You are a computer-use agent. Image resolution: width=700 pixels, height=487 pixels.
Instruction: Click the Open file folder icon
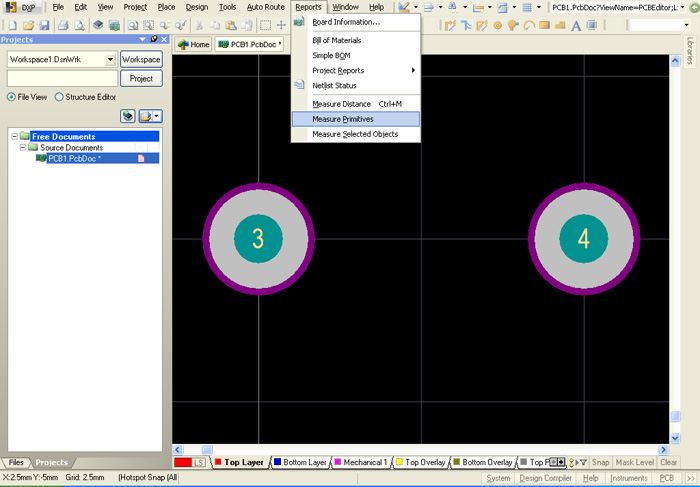tap(27, 25)
